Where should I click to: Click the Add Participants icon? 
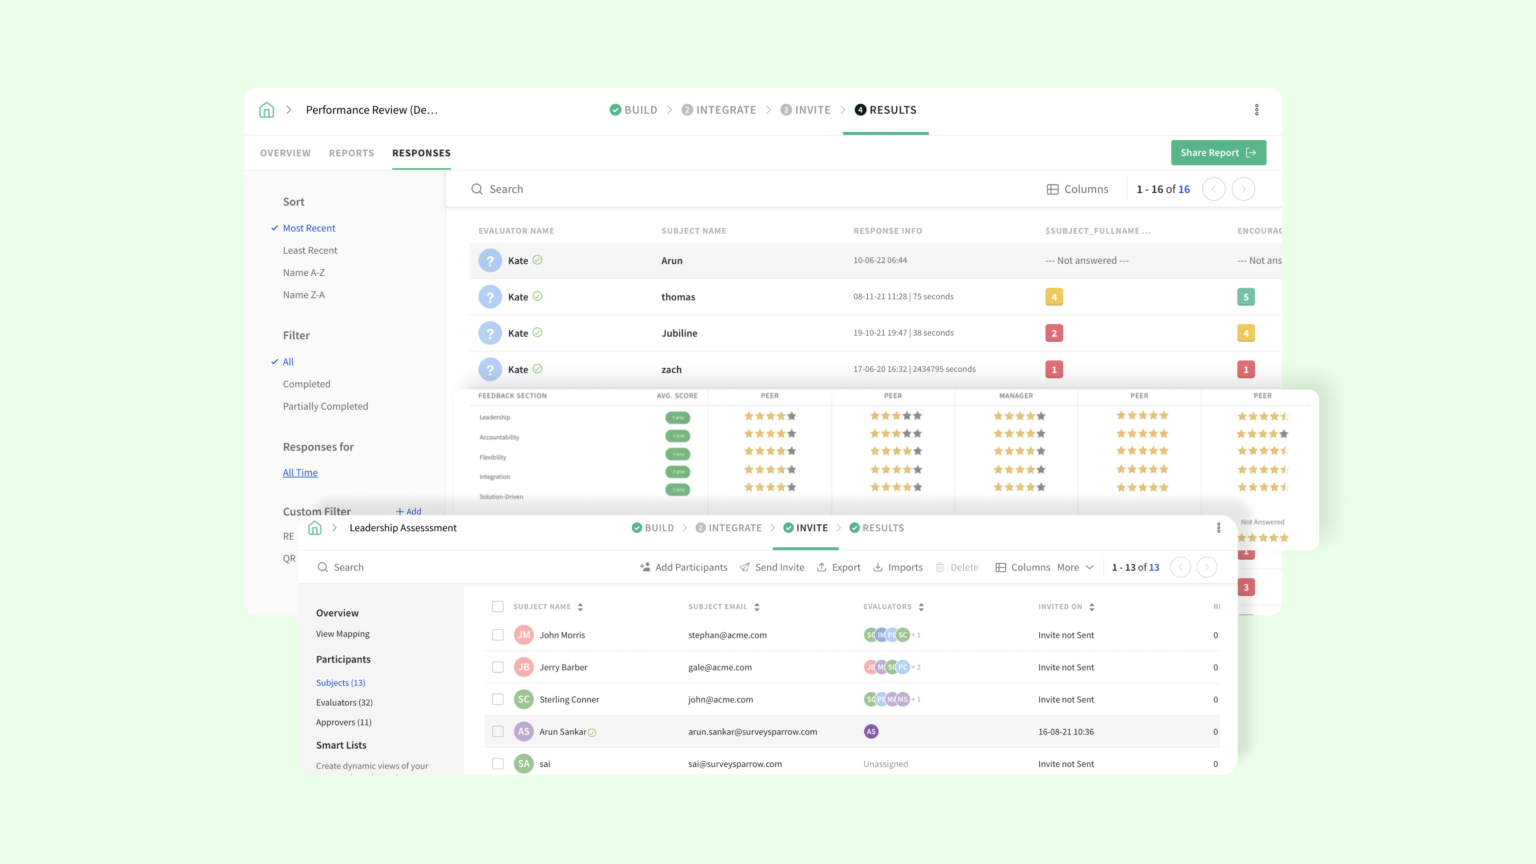pyautogui.click(x=644, y=567)
